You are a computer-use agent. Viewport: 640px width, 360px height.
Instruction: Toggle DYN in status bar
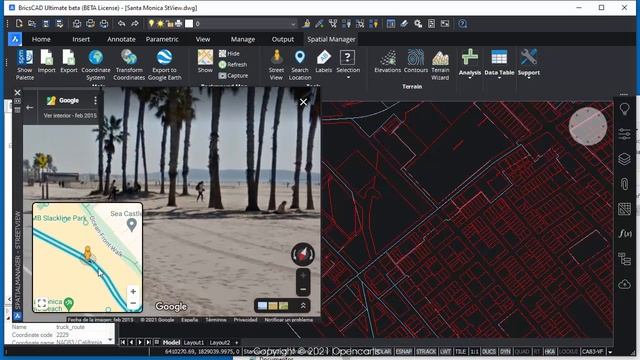(x=505, y=351)
